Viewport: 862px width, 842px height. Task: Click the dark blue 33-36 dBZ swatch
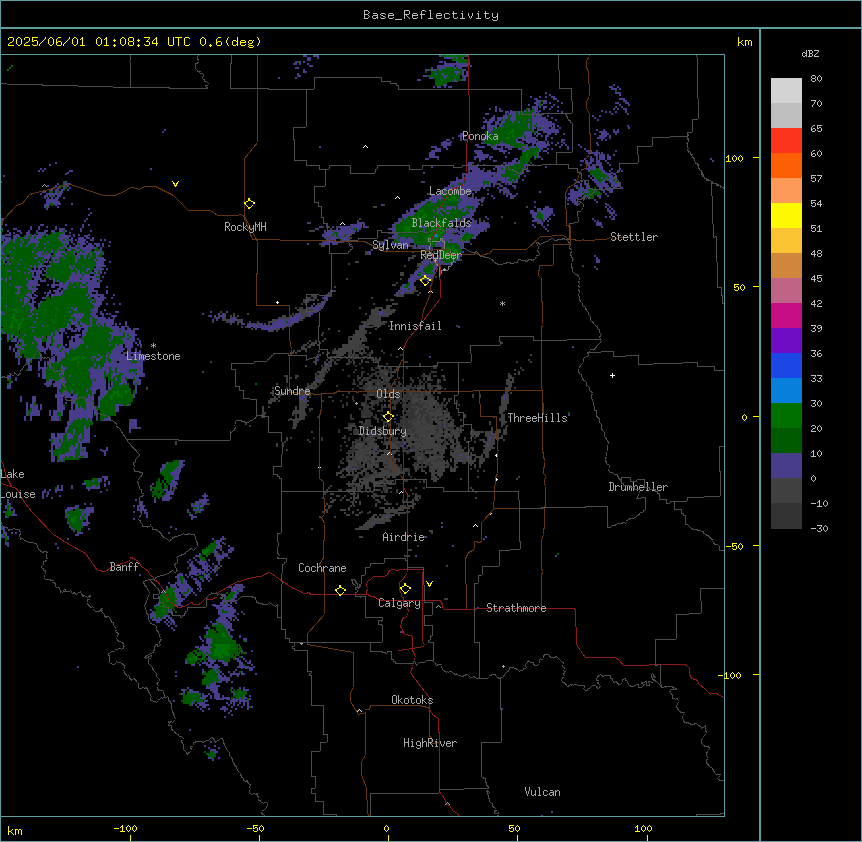[x=786, y=365]
